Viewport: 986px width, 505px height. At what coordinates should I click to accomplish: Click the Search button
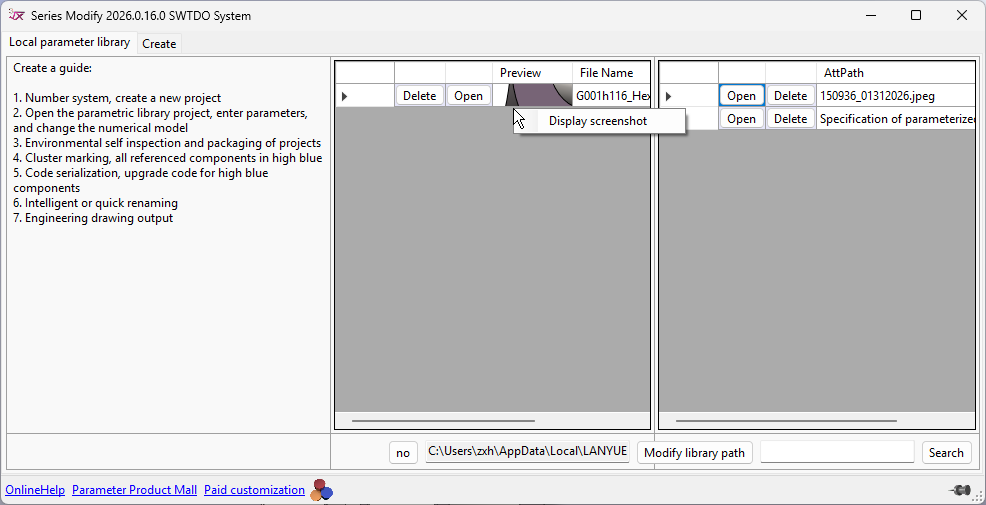[945, 452]
